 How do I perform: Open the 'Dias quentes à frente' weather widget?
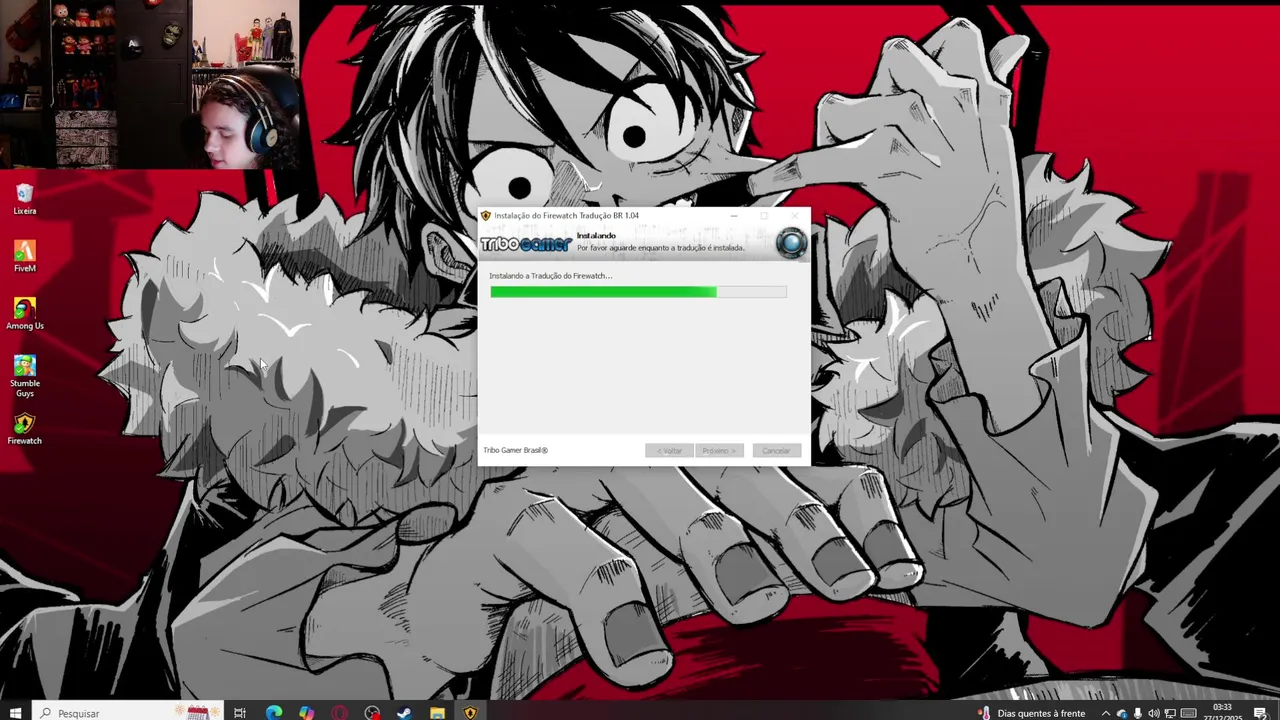(x=1031, y=713)
